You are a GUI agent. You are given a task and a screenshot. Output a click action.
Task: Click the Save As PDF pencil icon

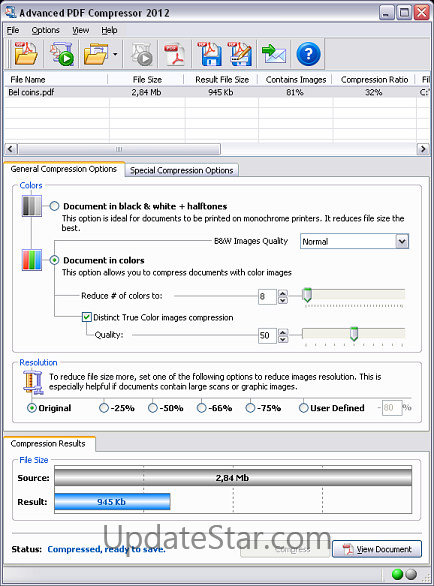click(240, 54)
